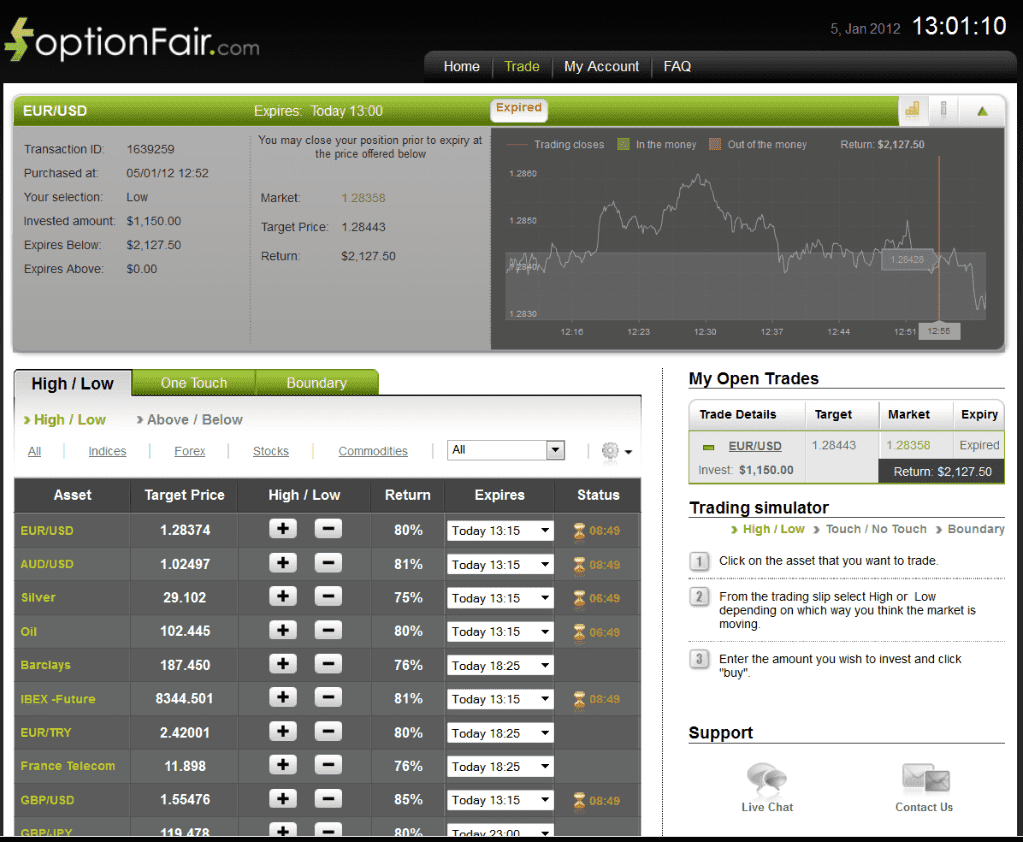Screen dimensions: 1023x842
Task: Select High (plus) for GBP/USD
Action: 283,798
